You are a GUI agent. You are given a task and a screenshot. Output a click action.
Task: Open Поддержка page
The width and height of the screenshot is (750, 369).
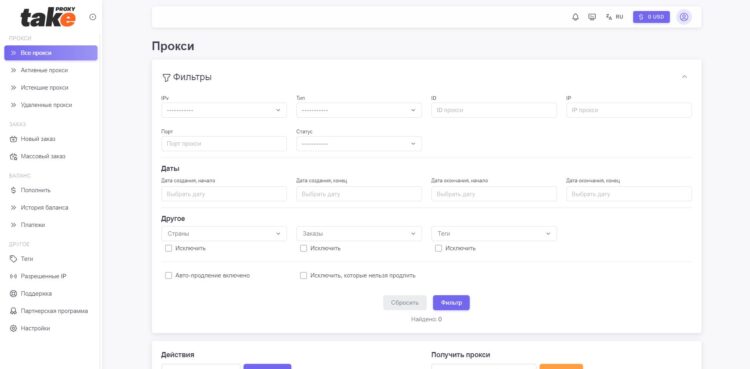pos(51,293)
